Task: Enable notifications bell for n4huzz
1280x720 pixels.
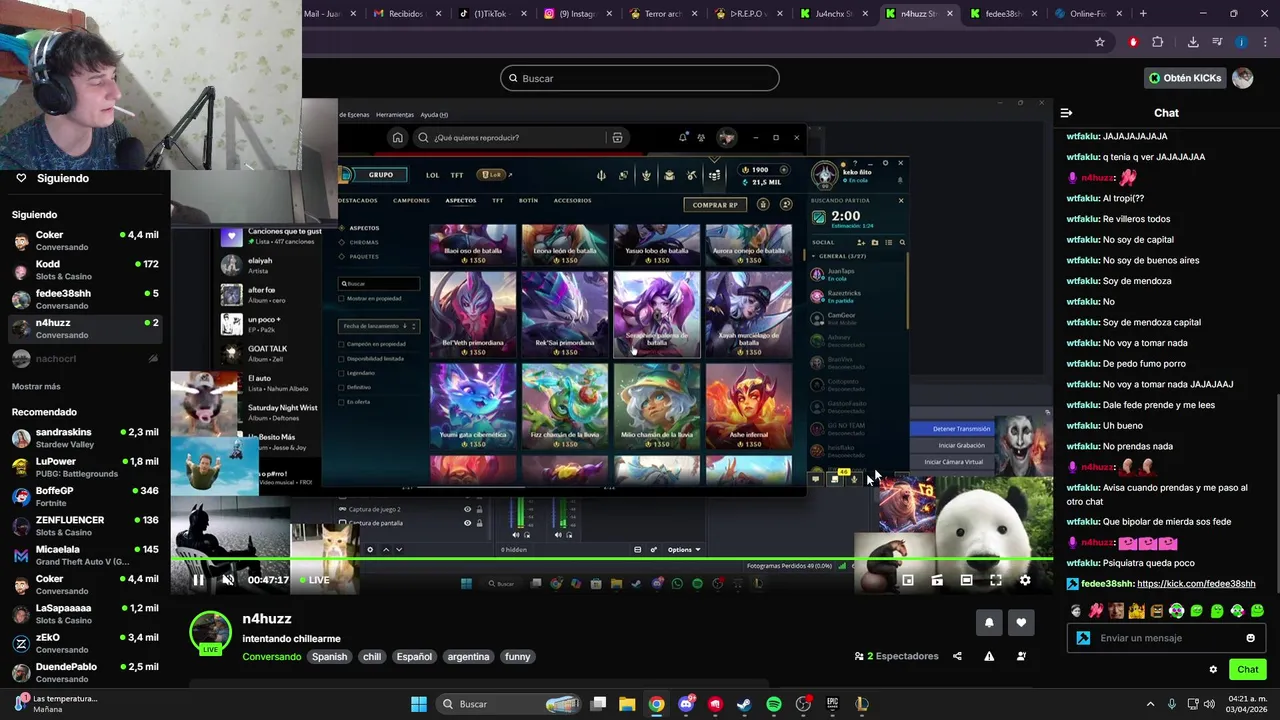Action: tap(989, 622)
